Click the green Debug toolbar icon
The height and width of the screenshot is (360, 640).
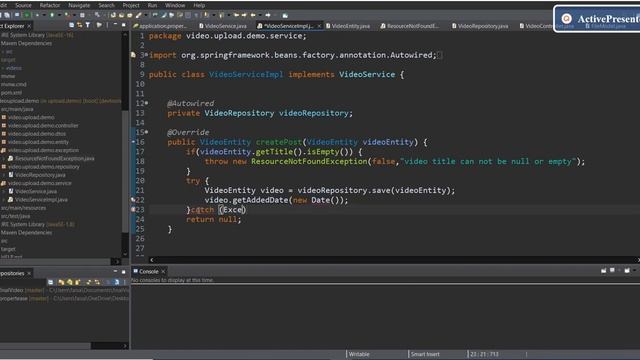pos(27,15)
